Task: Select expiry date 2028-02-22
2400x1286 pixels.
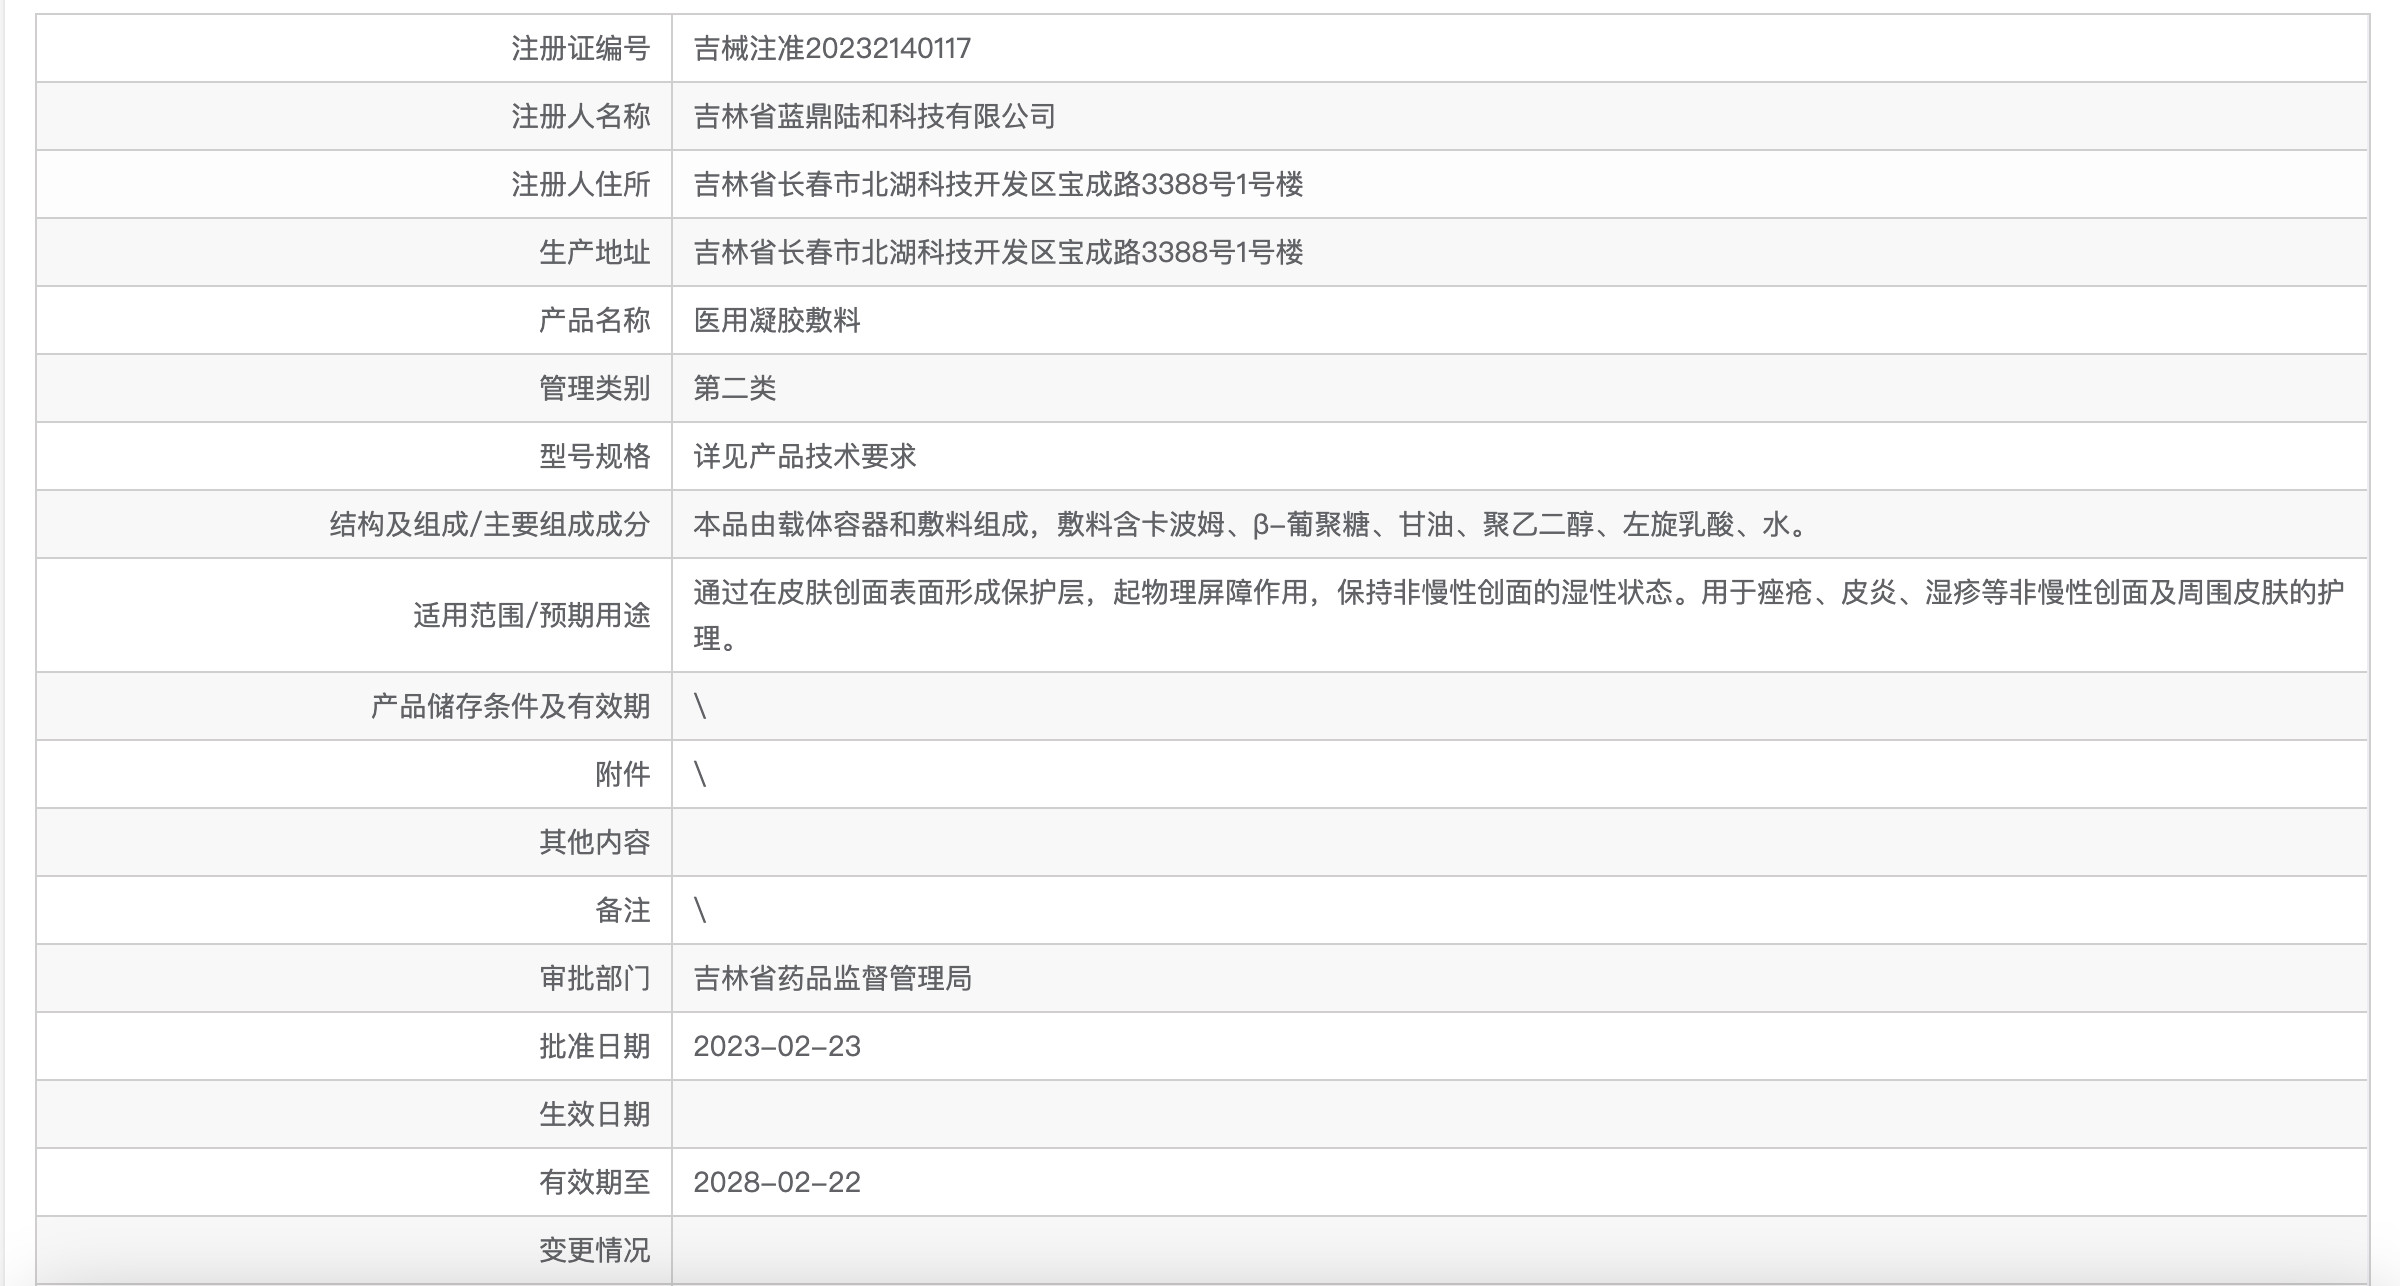Action: [777, 1182]
